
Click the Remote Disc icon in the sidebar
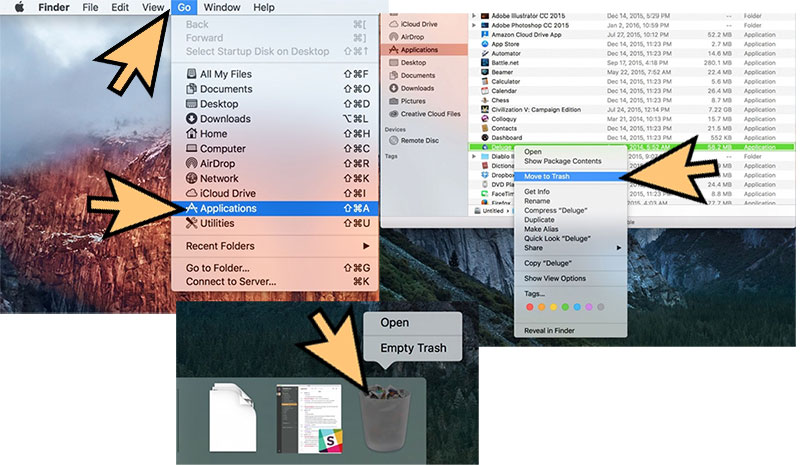392,141
